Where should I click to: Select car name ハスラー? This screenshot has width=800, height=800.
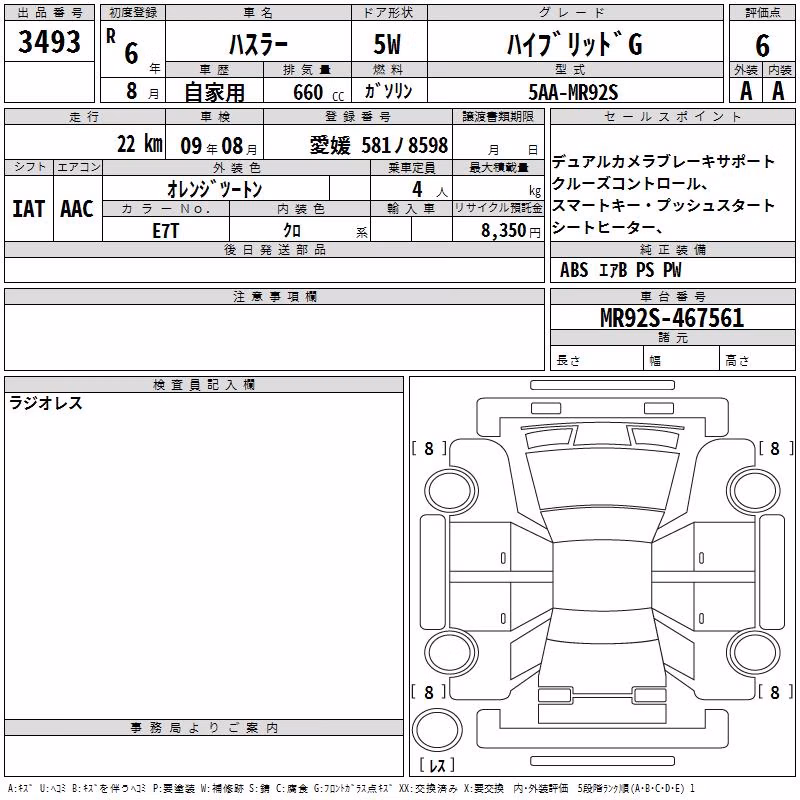tap(258, 45)
